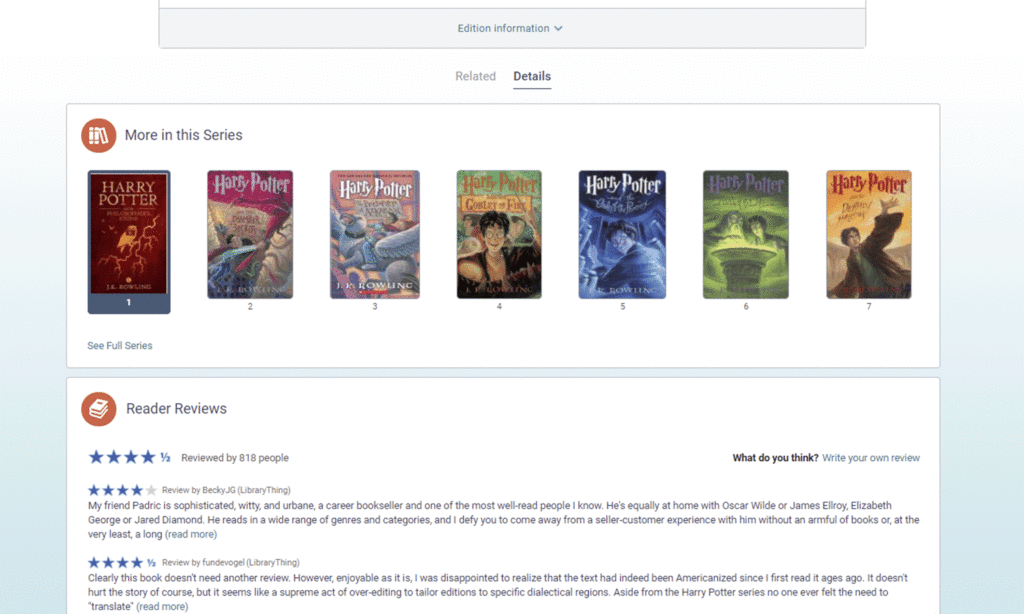Click the star rating on BeckyJG's review
The image size is (1024, 614).
pyautogui.click(x=122, y=490)
